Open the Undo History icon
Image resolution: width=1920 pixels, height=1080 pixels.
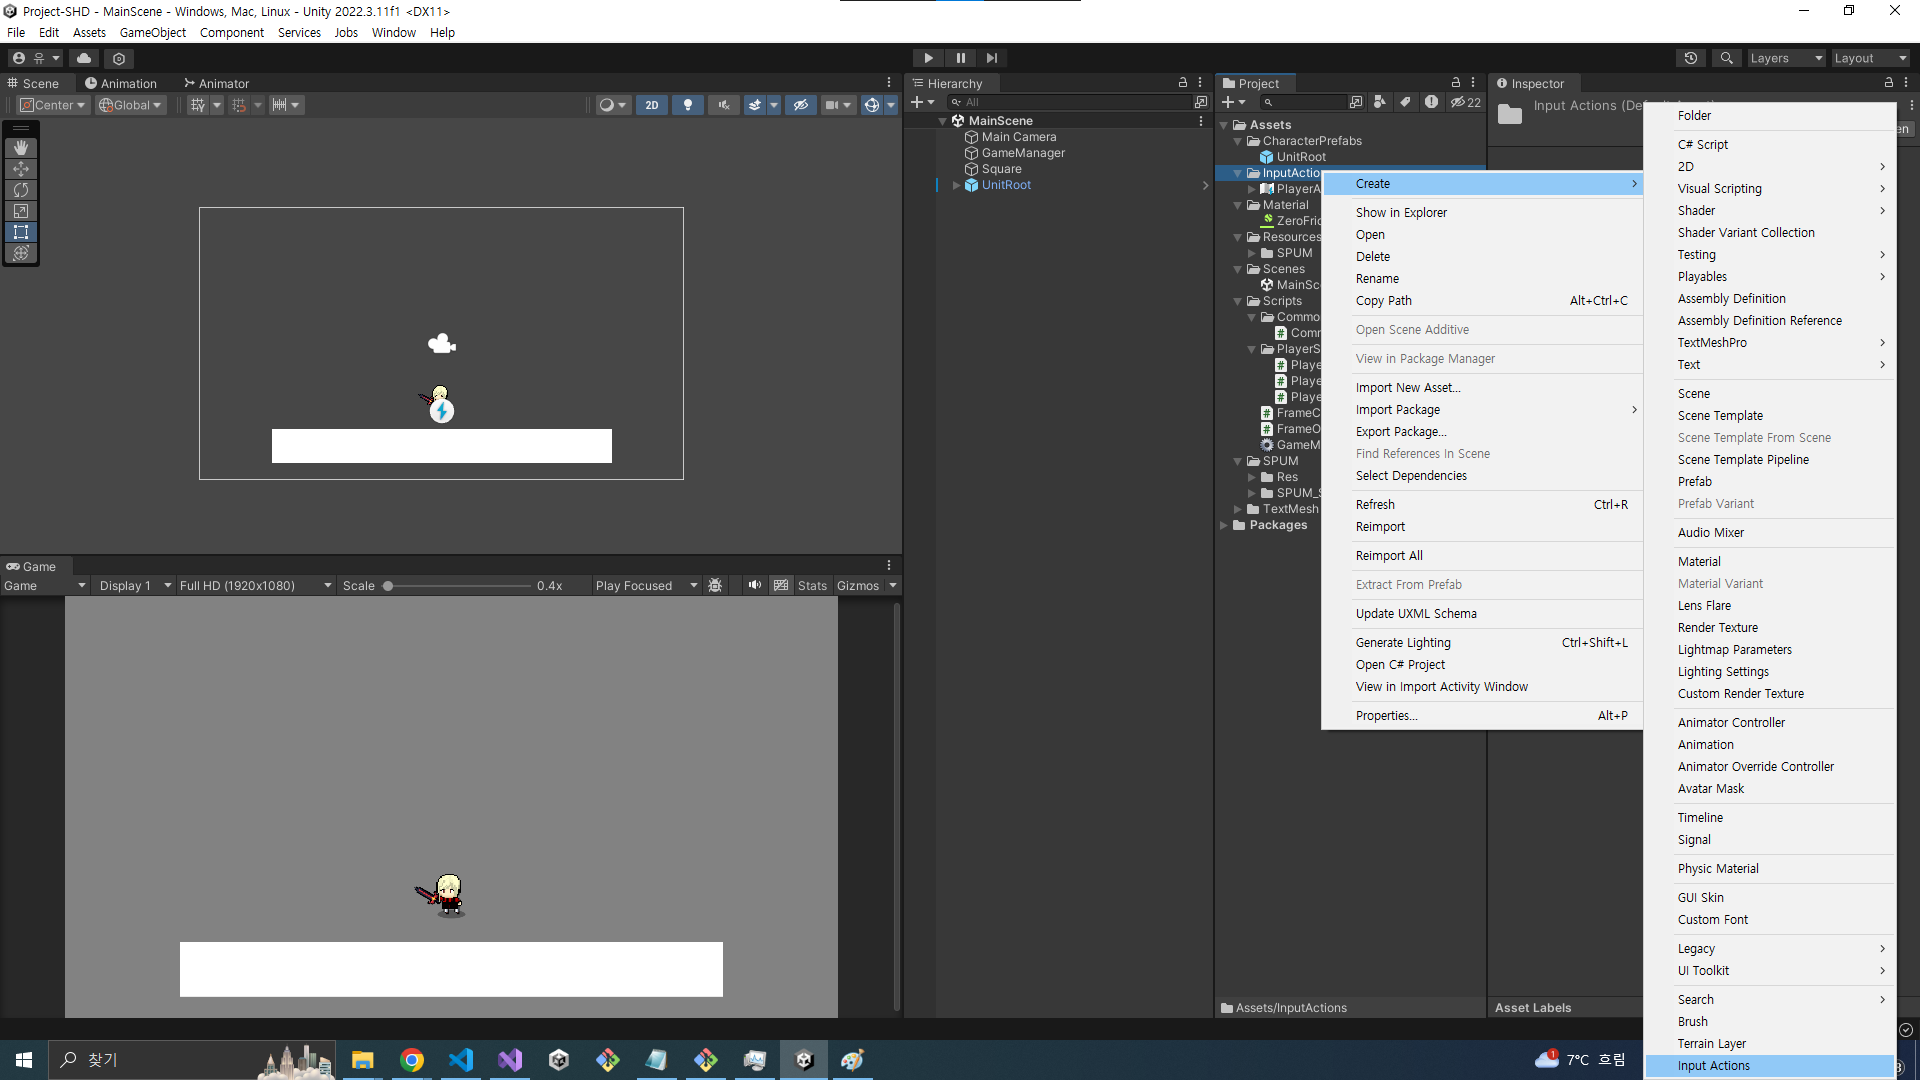1691,58
